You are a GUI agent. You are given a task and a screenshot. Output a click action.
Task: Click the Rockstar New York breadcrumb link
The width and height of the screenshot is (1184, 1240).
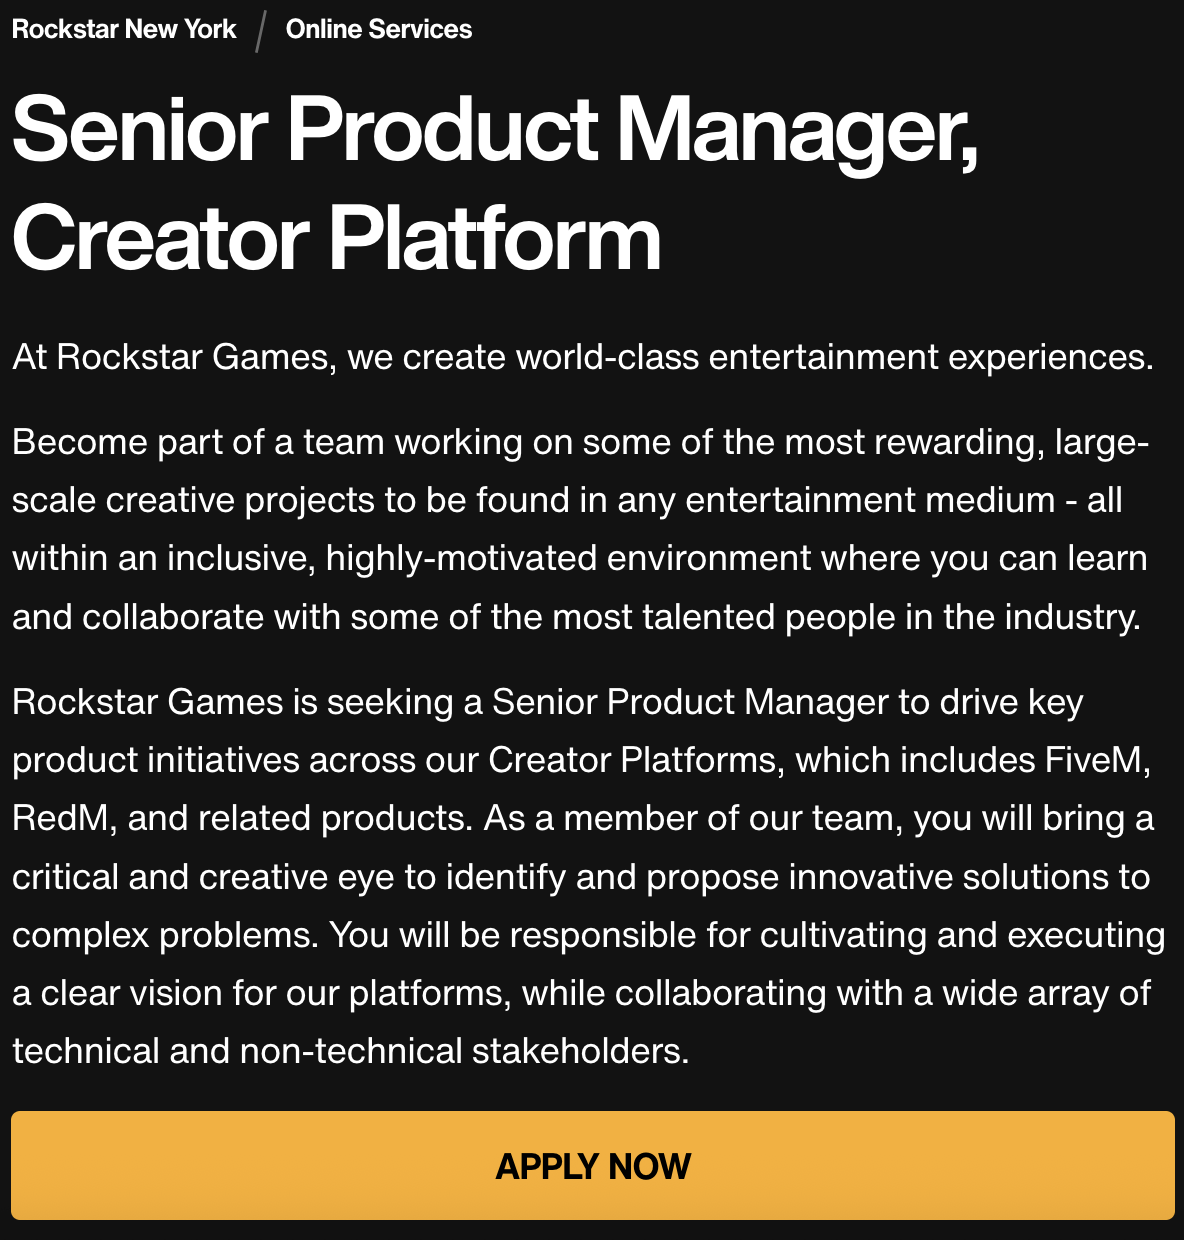(x=123, y=28)
